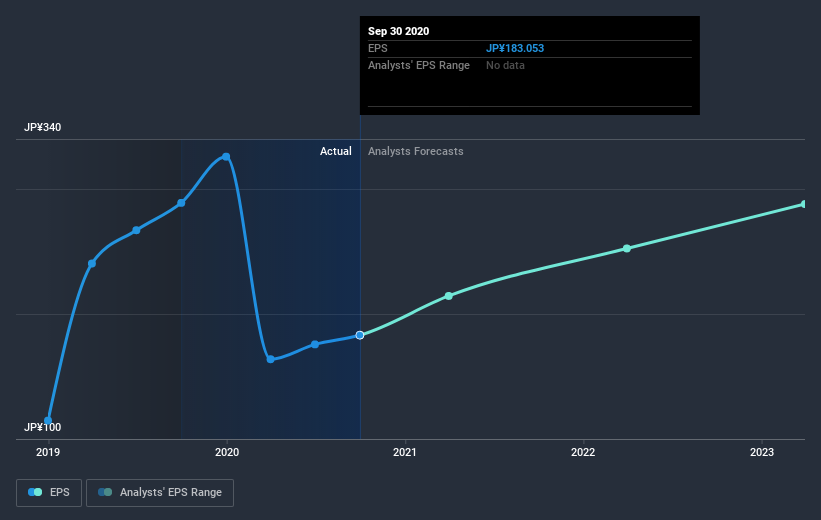Image resolution: width=821 pixels, height=520 pixels.
Task: Click the 2021 x-axis label
Action: pyautogui.click(x=405, y=452)
